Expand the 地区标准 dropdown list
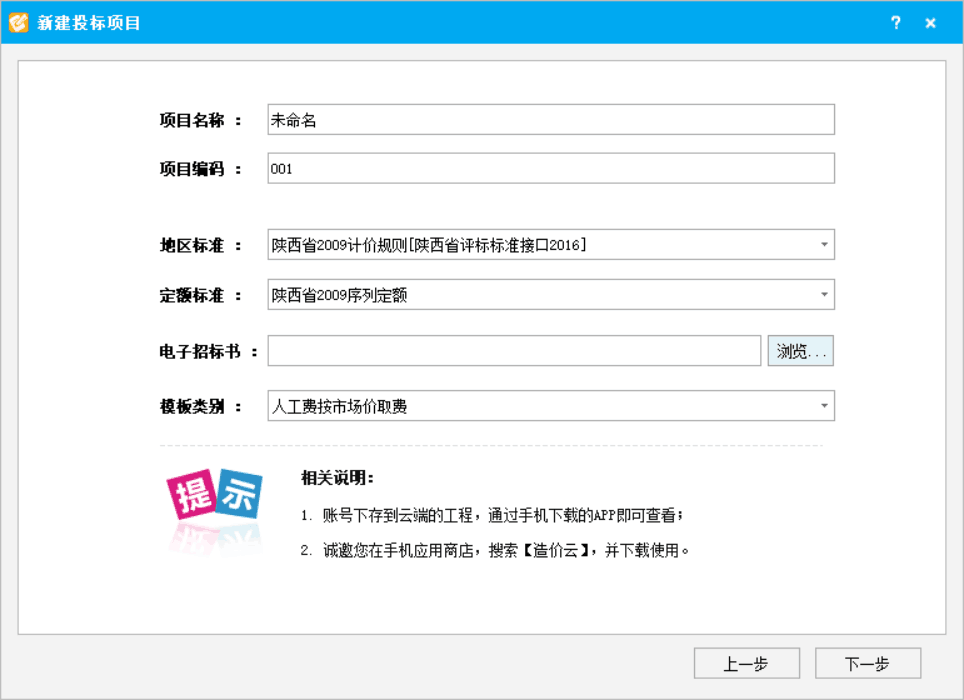The width and height of the screenshot is (964, 700). [824, 244]
